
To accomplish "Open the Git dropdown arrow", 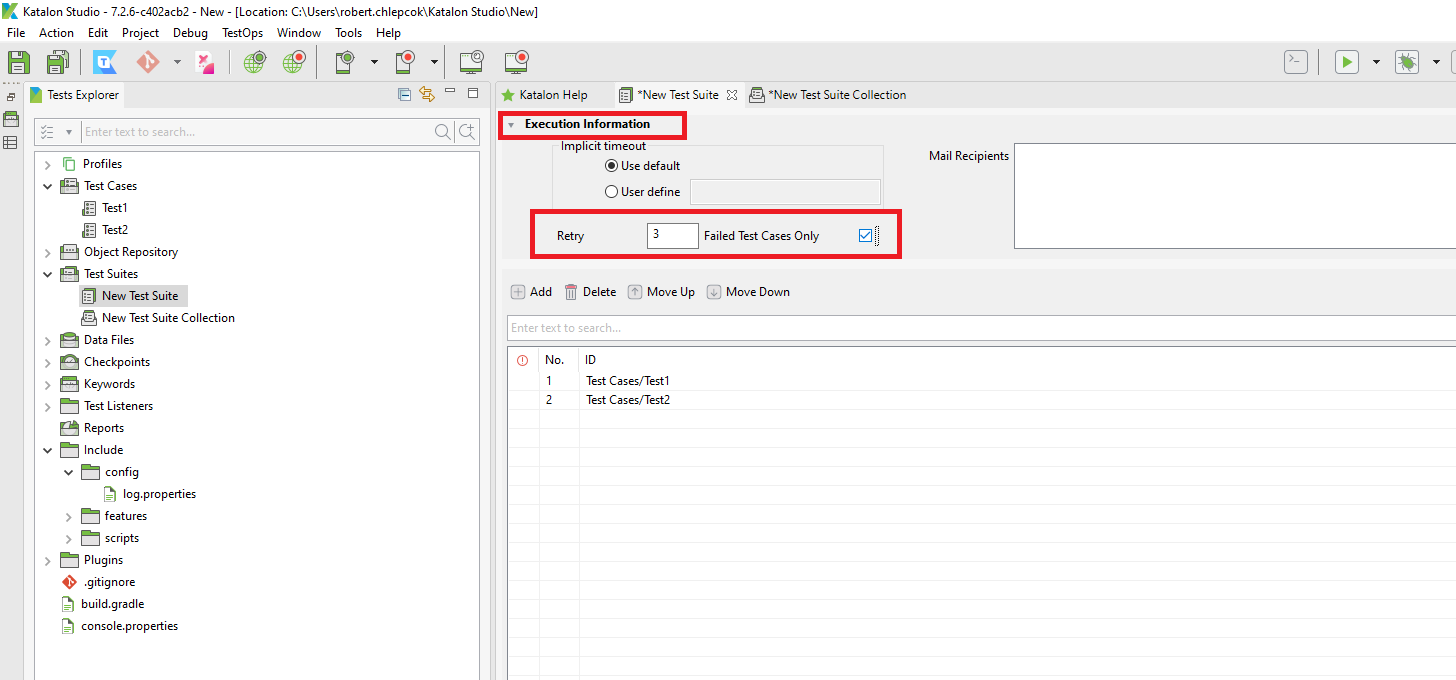I will click(x=177, y=62).
